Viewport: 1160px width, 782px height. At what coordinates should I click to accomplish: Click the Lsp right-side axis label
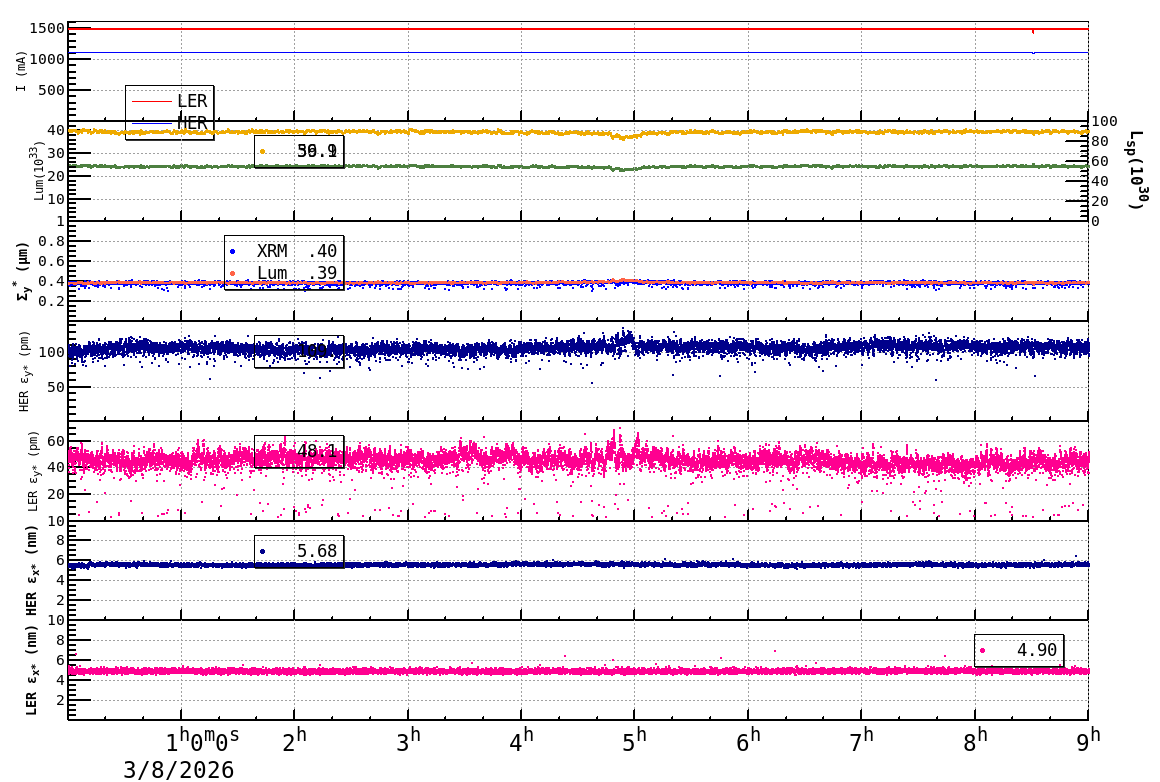click(1137, 170)
